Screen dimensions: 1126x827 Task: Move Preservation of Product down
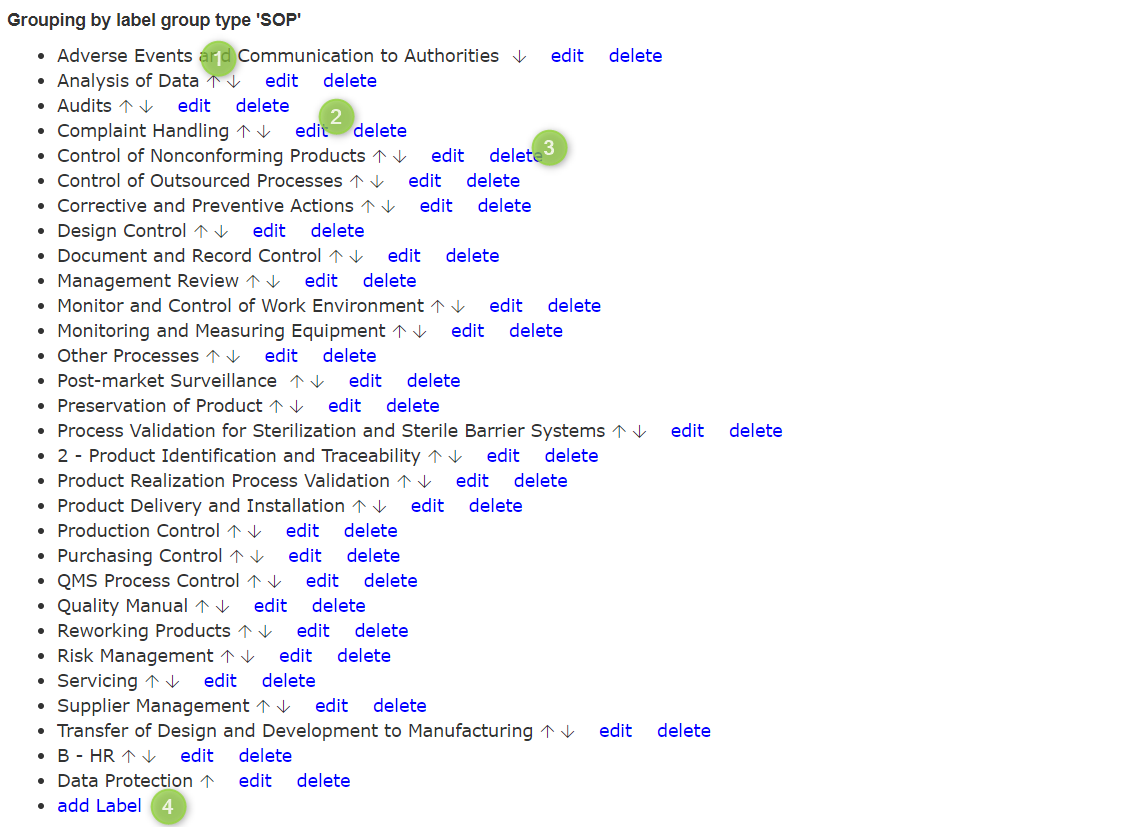pos(296,407)
